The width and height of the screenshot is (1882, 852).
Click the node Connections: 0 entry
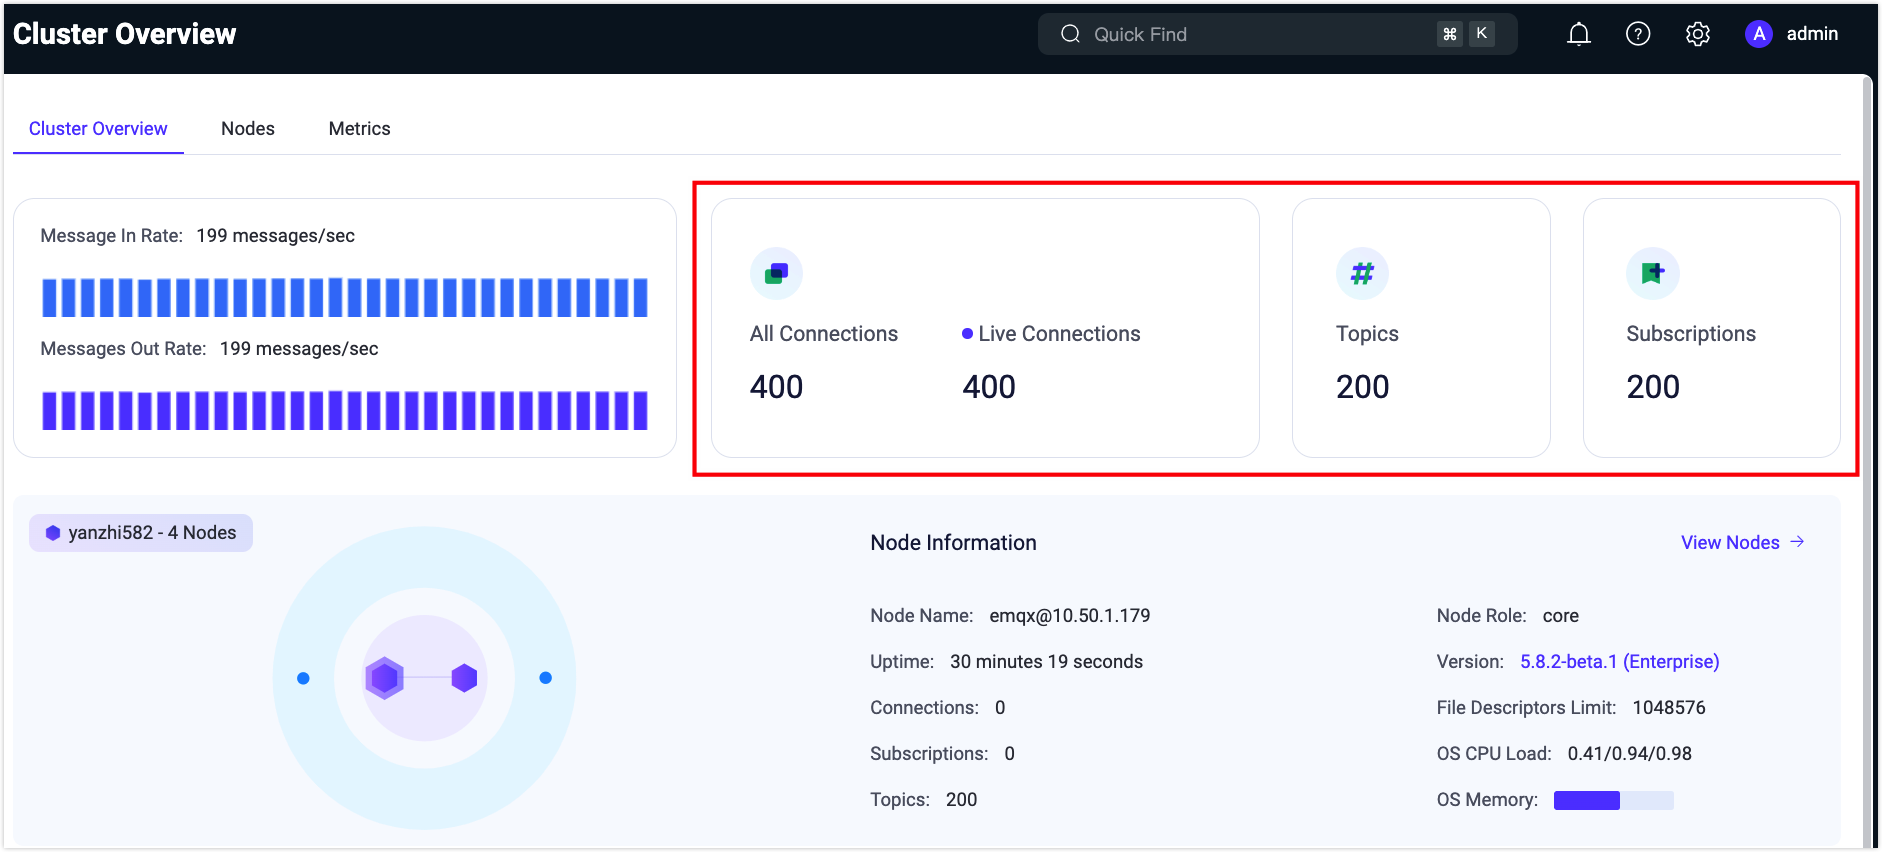coord(938,708)
